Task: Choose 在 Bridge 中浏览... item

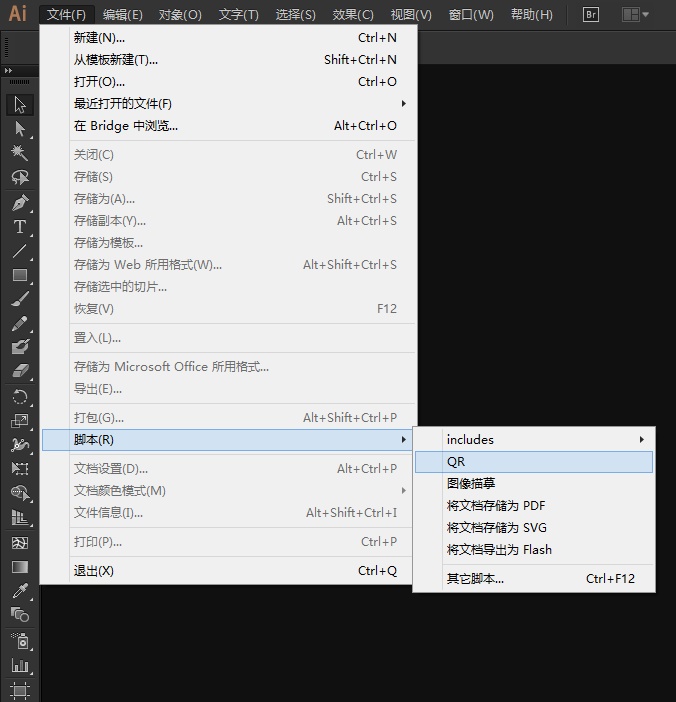Action: pos(228,126)
